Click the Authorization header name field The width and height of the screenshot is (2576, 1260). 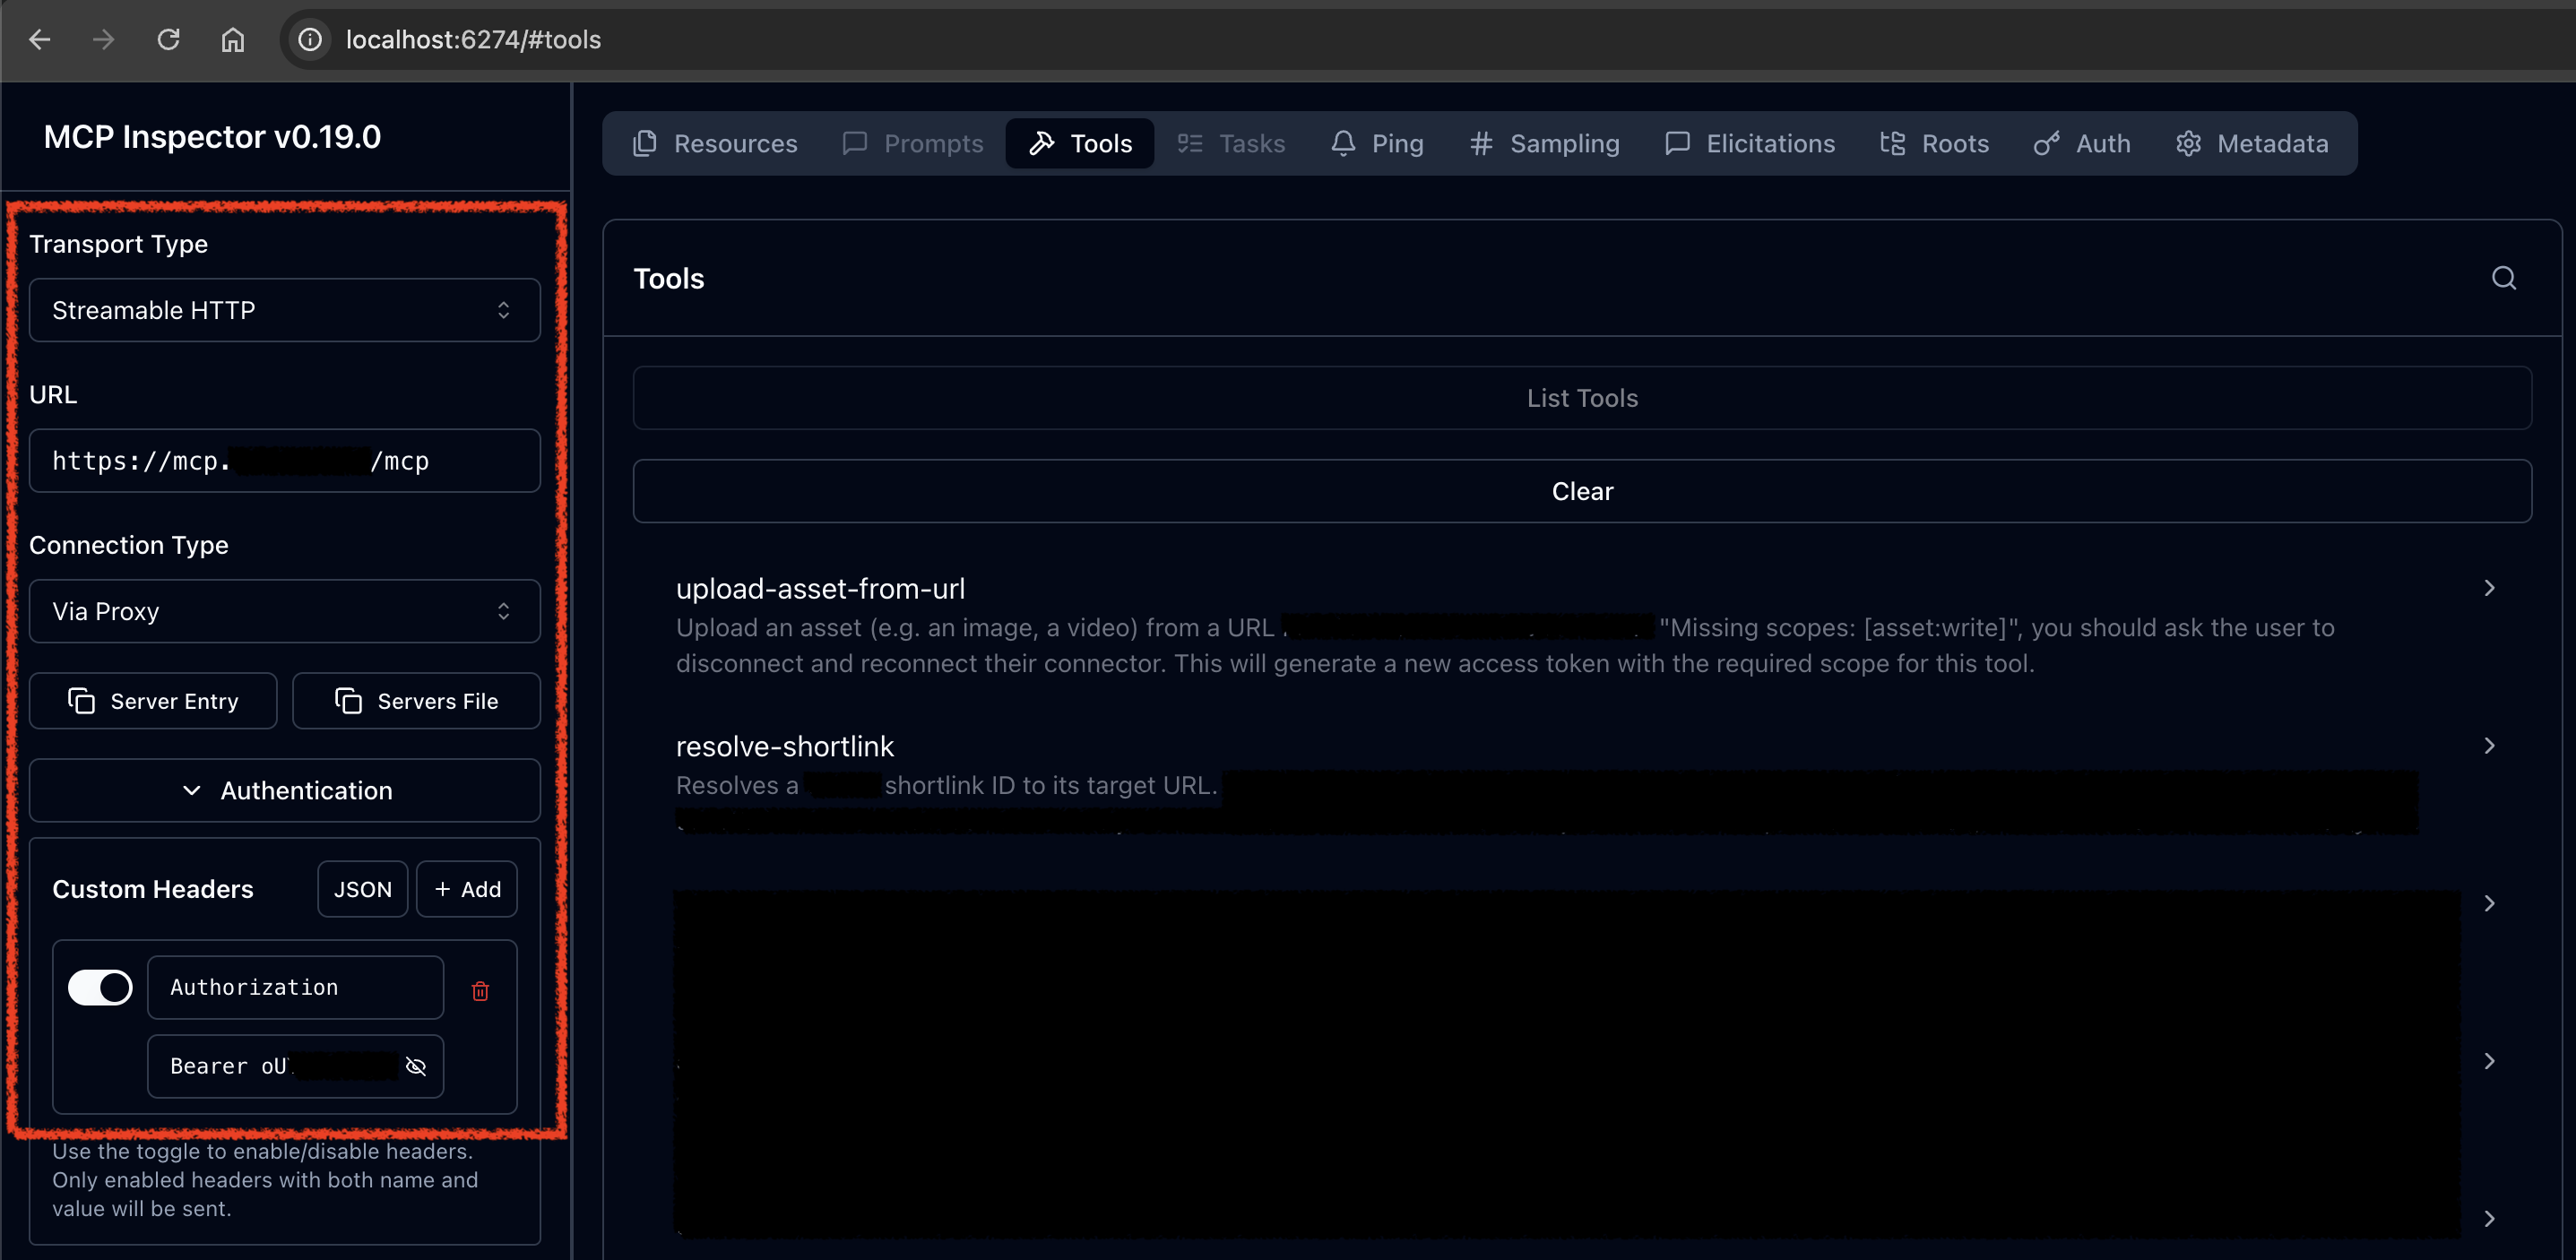[295, 987]
